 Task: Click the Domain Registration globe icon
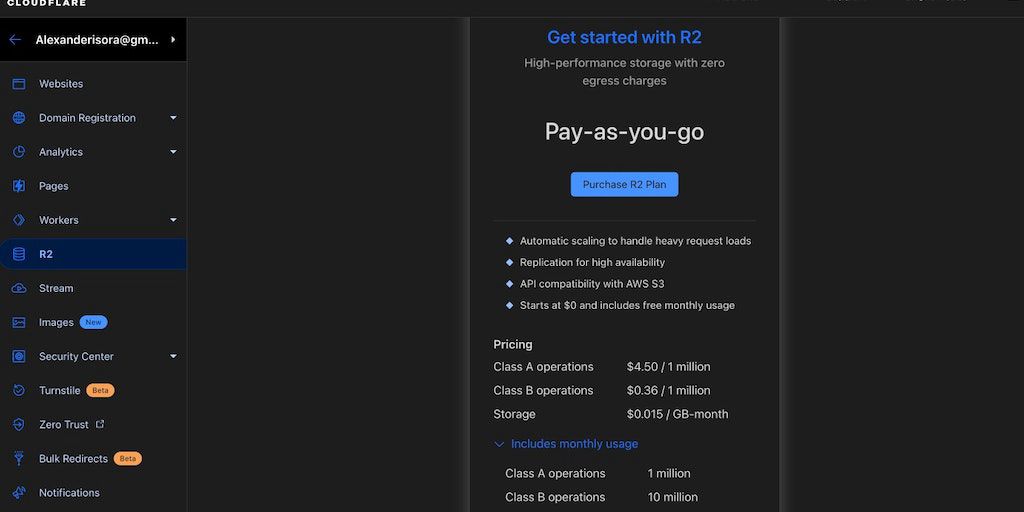[x=18, y=118]
